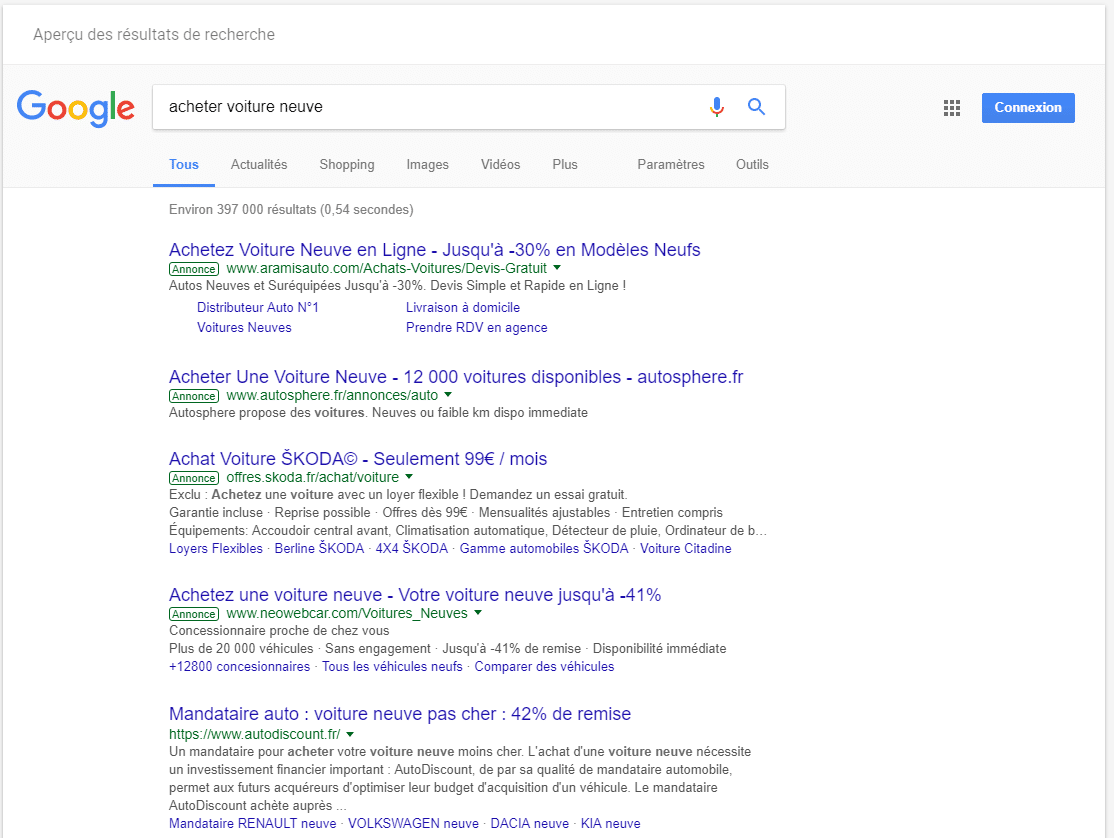Switch to the Images tab

(428, 165)
